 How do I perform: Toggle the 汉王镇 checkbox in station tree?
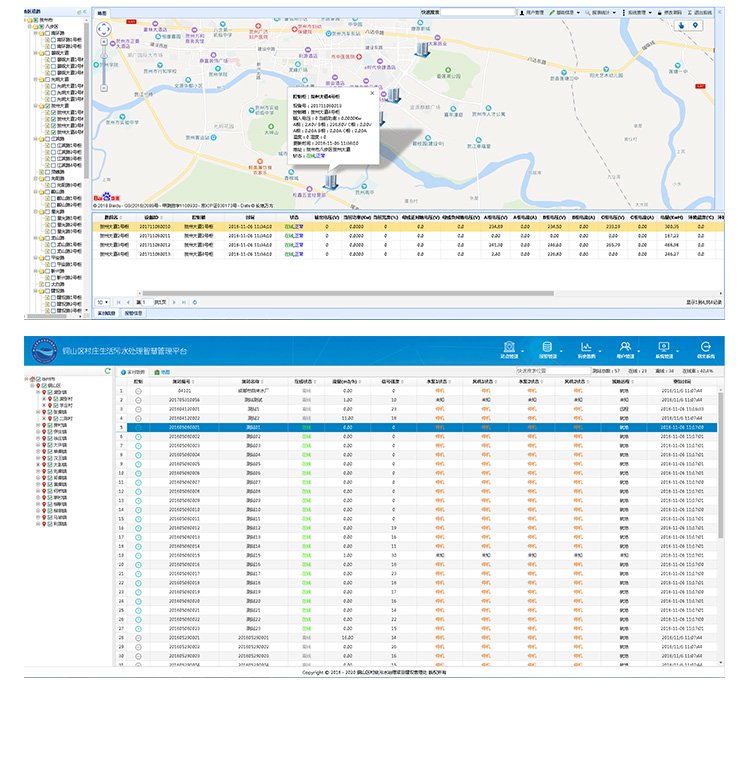tap(50, 458)
